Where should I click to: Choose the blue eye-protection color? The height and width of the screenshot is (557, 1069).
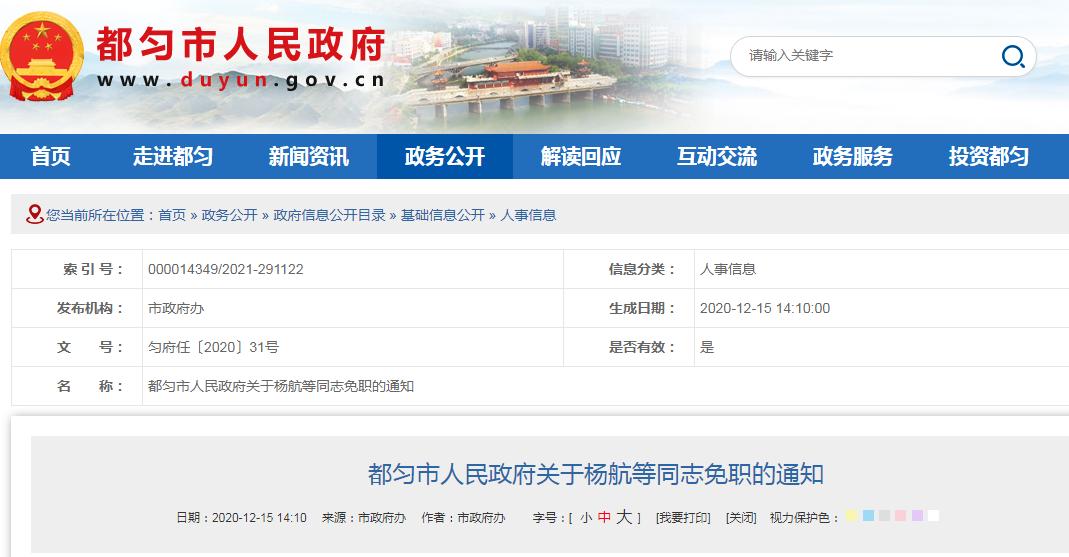[x=868, y=515]
